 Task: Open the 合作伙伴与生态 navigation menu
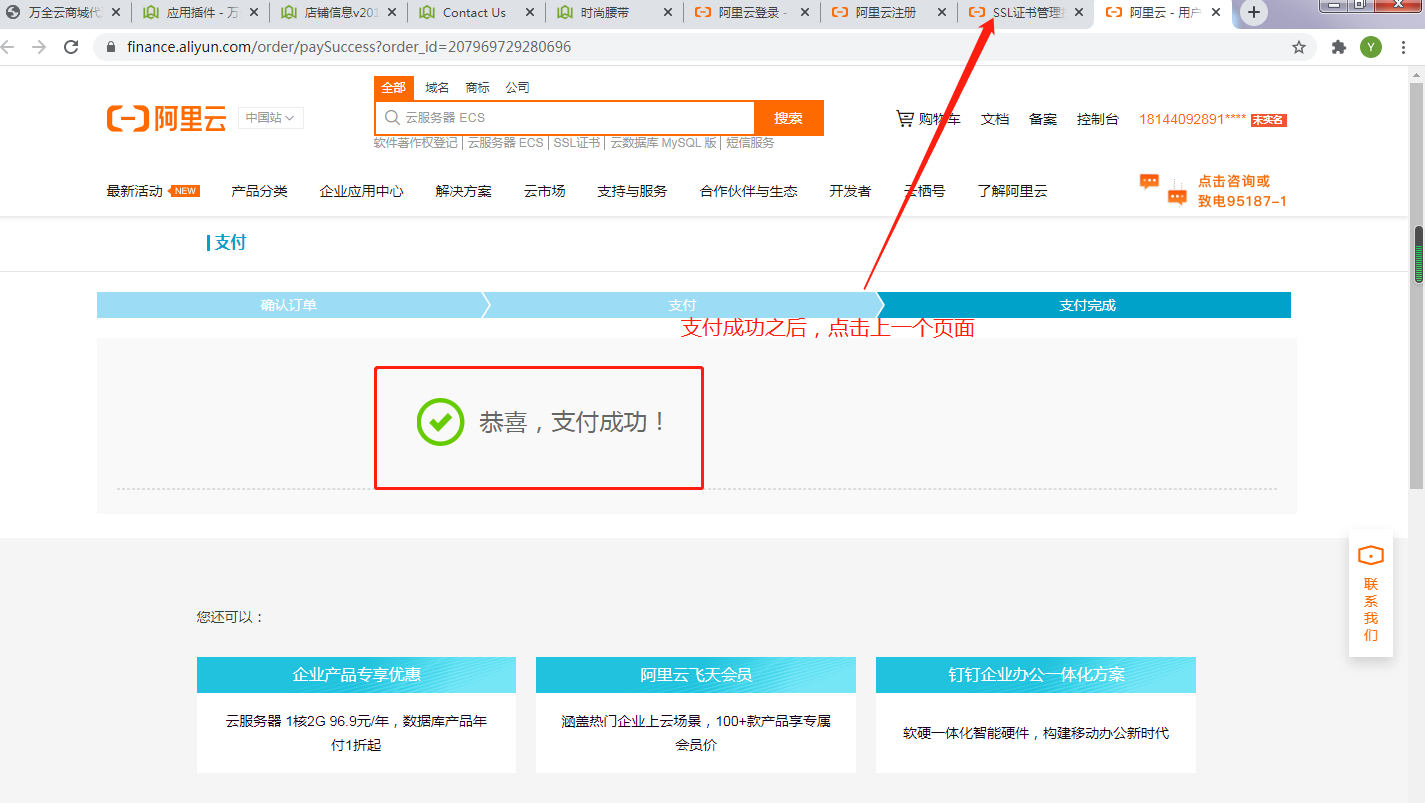[749, 191]
